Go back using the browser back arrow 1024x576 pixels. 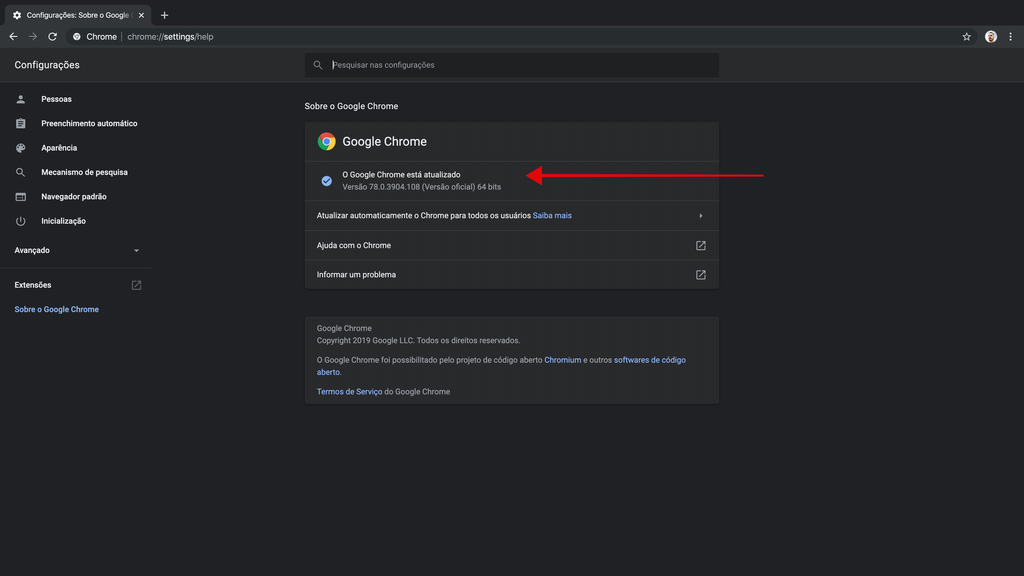coord(13,37)
